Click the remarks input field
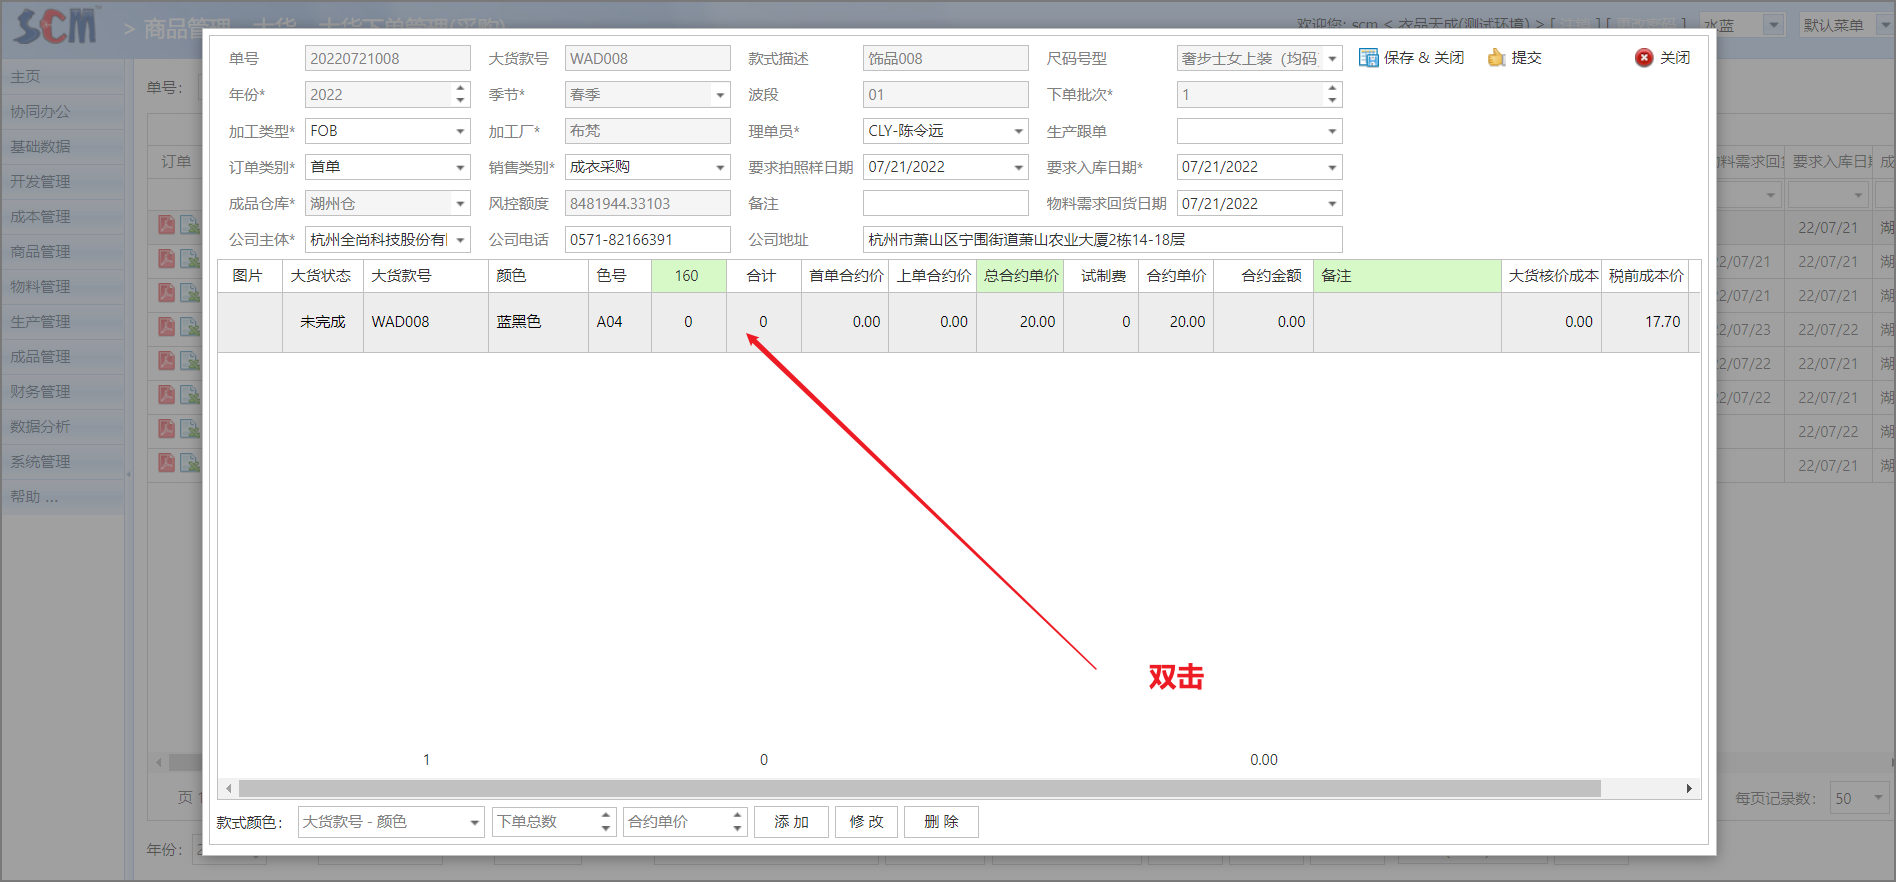This screenshot has height=882, width=1896. pos(945,204)
